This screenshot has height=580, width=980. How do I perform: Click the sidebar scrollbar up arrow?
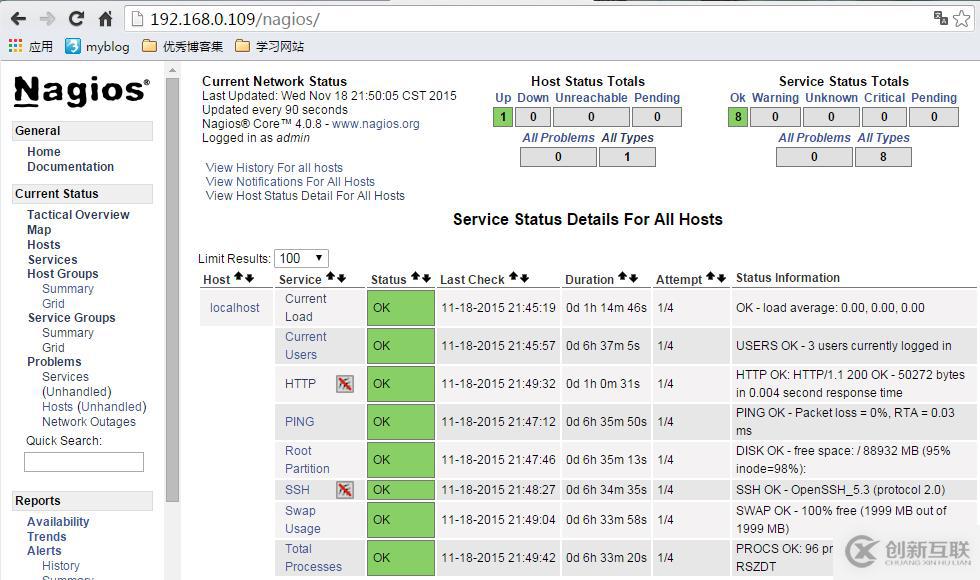click(172, 71)
